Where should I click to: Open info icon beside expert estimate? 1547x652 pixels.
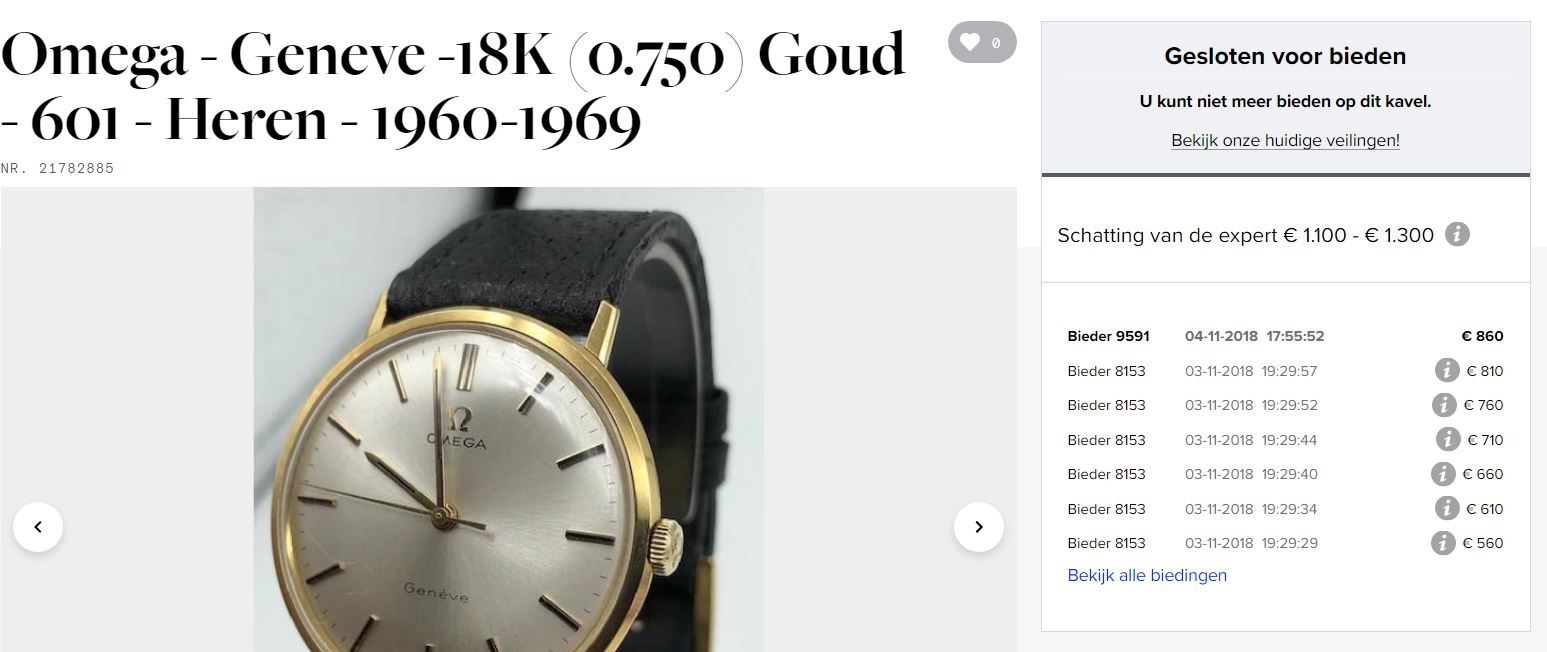click(x=1458, y=236)
